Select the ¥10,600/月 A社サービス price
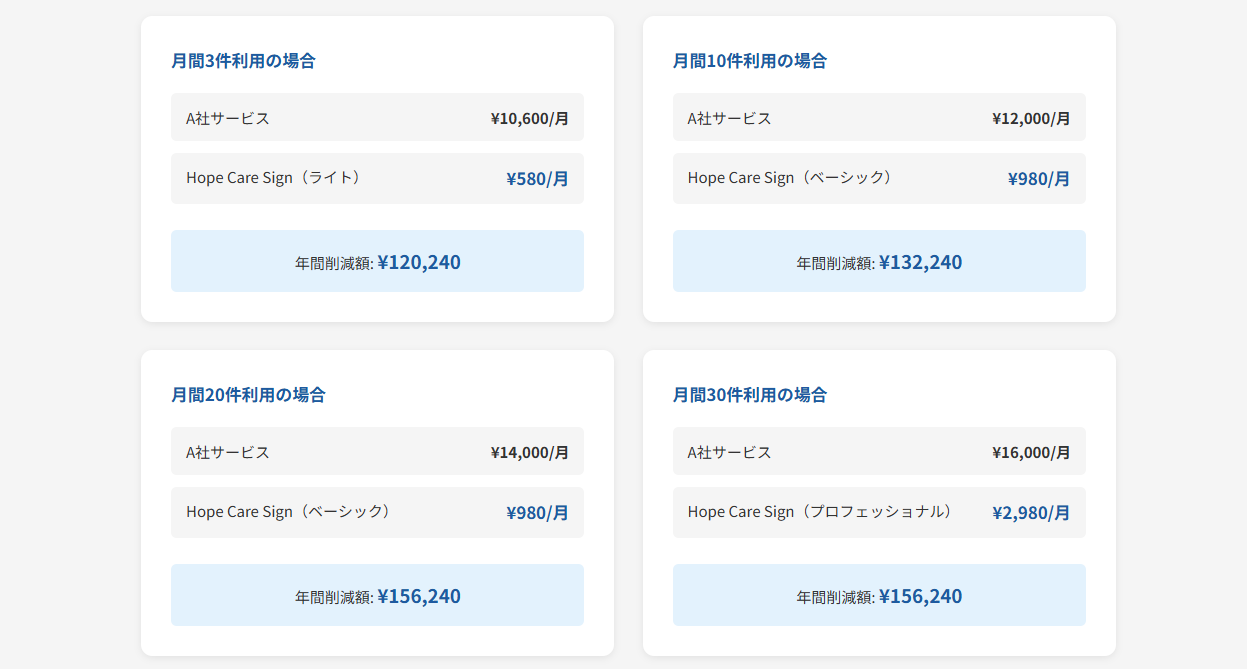 [529, 118]
